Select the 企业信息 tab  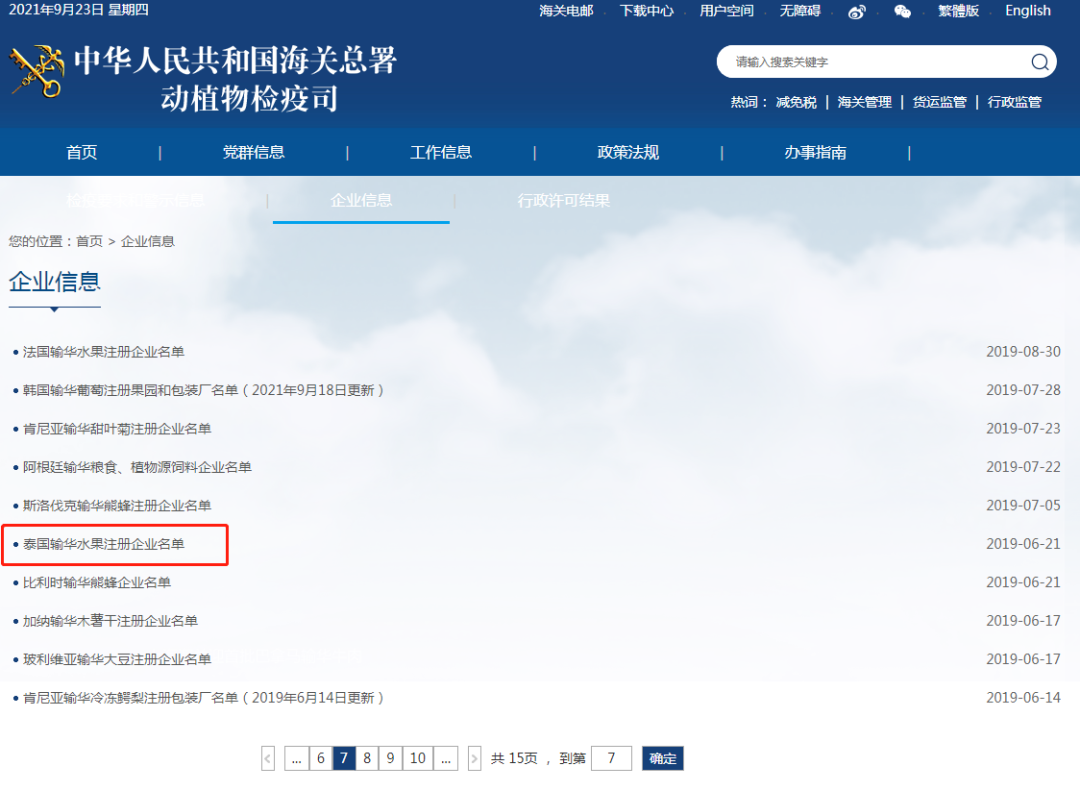tap(361, 200)
